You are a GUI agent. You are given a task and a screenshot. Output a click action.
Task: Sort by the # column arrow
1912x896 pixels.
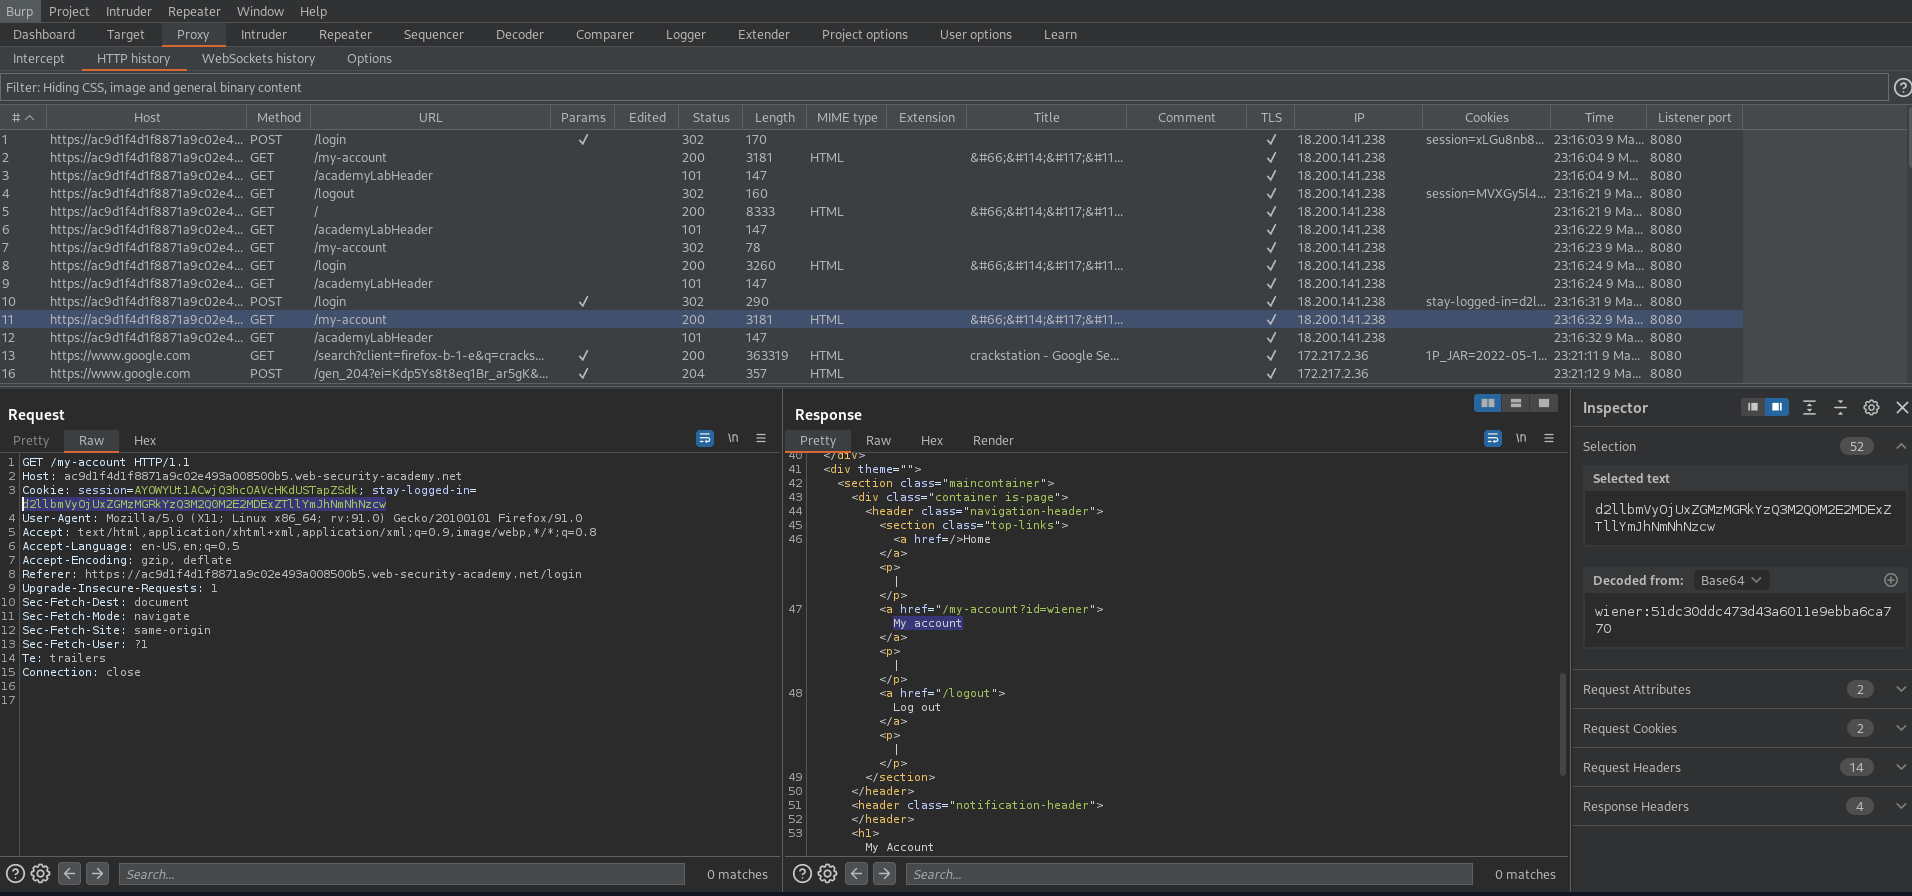30,118
